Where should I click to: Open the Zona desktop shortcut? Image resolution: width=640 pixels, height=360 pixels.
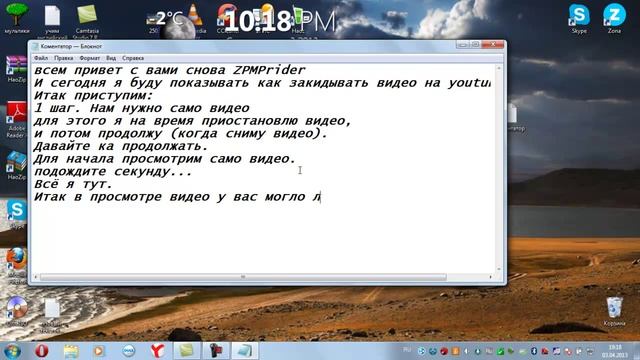(x=614, y=18)
